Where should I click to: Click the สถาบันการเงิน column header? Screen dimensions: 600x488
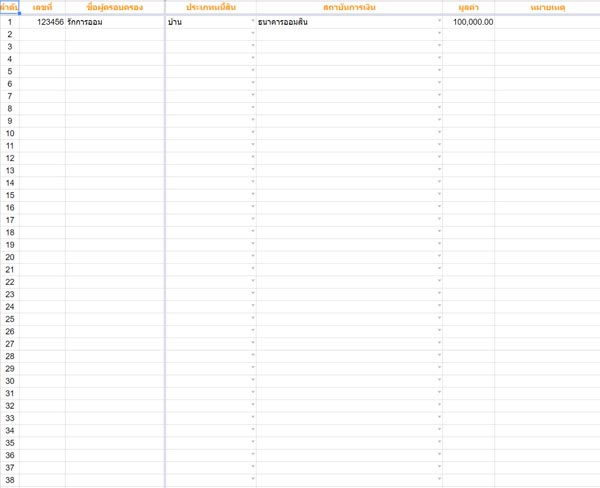pyautogui.click(x=349, y=7)
